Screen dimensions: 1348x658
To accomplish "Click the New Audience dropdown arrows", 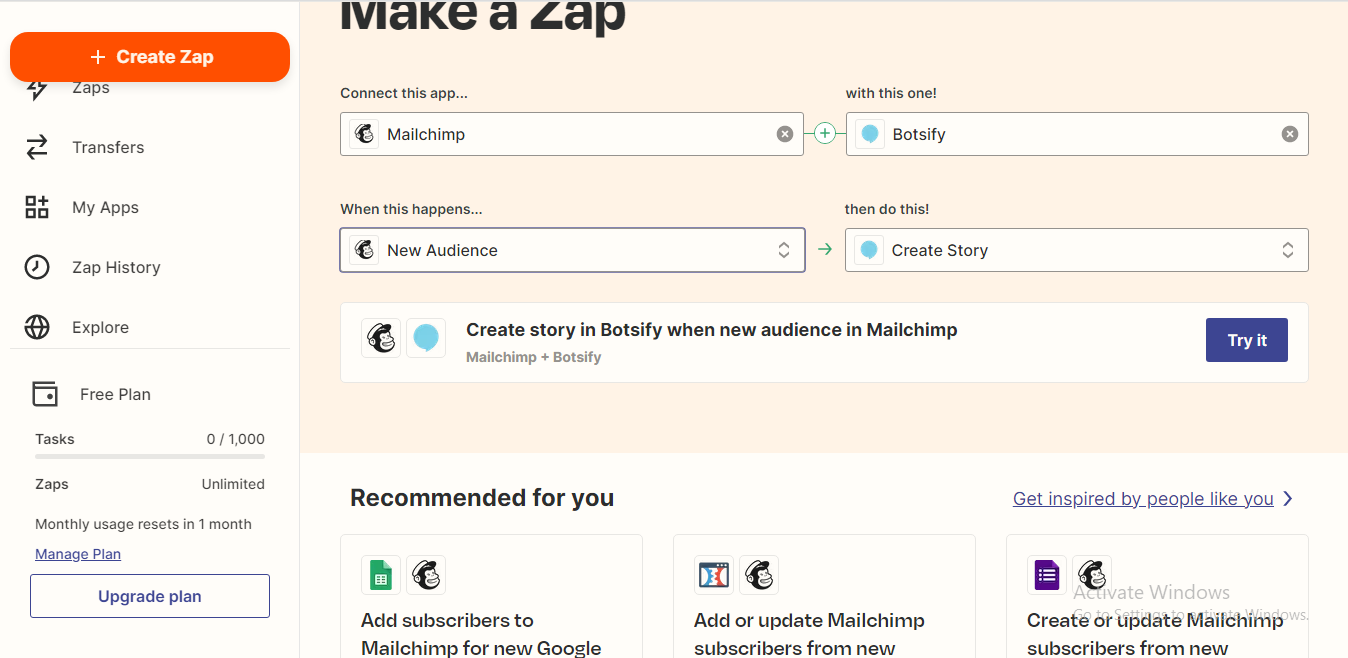I will point(784,250).
